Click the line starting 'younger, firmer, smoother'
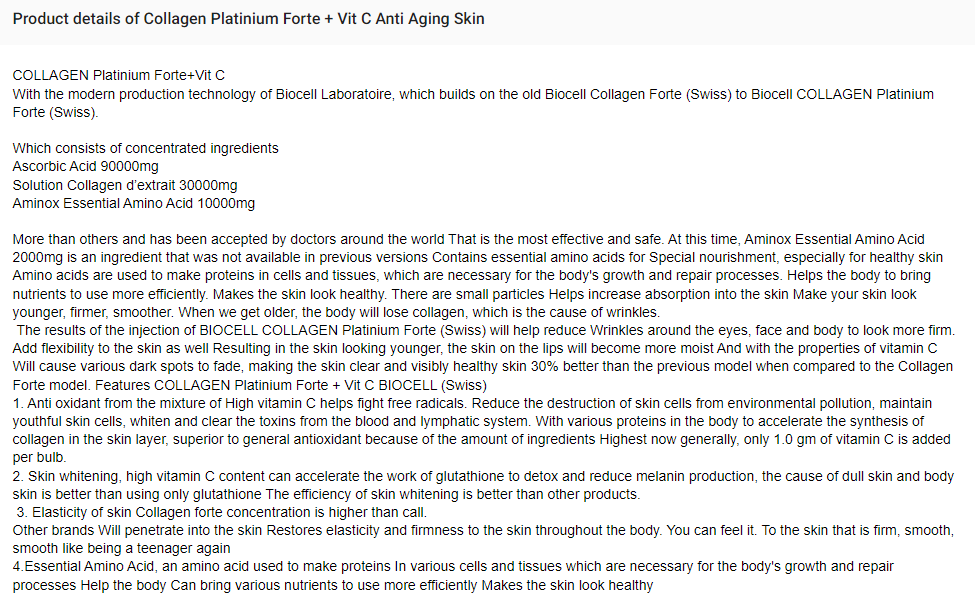The height and width of the screenshot is (607, 975). coord(336,312)
